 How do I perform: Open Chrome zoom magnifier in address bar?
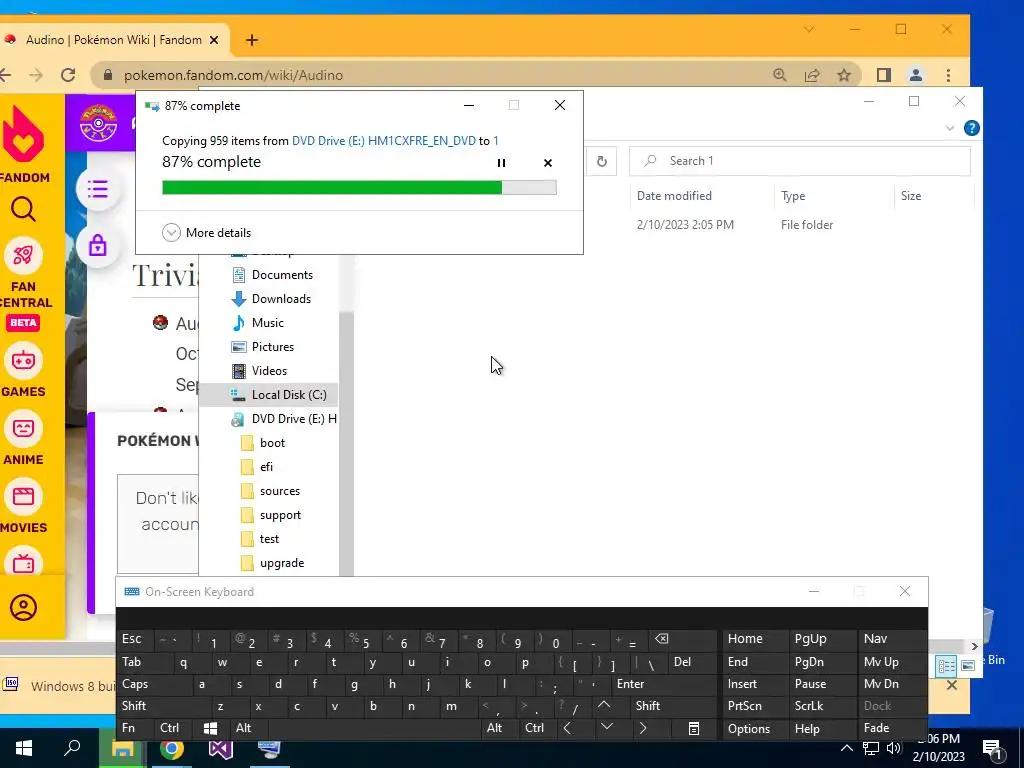(780, 75)
